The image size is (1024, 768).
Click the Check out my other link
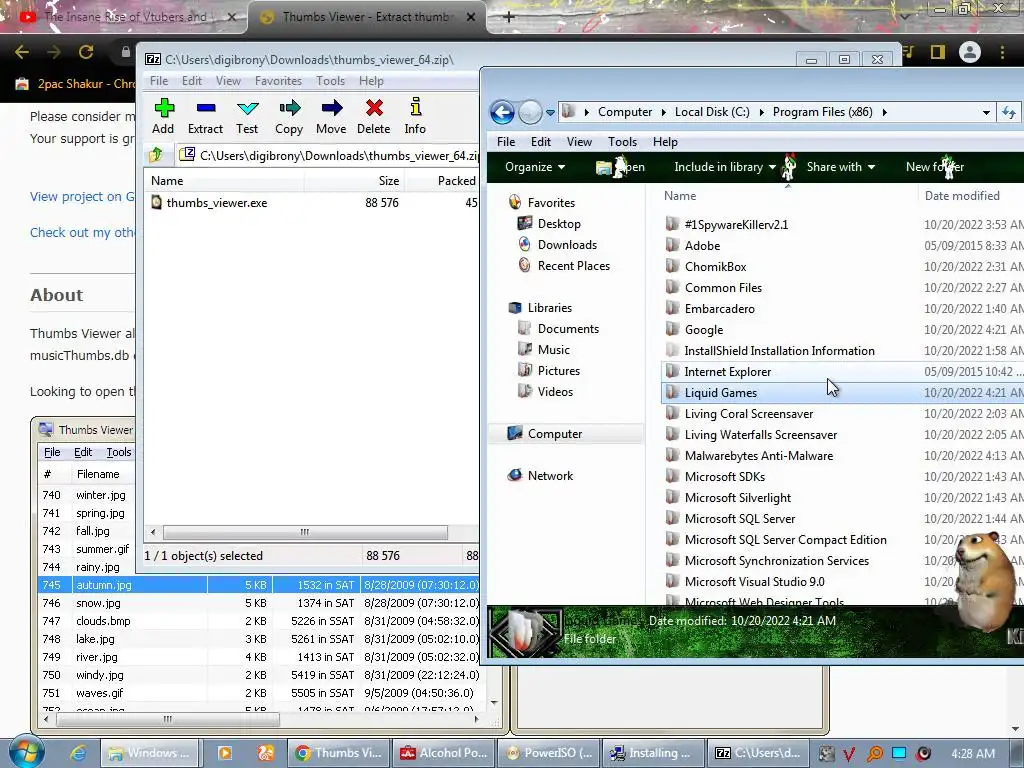click(x=82, y=232)
